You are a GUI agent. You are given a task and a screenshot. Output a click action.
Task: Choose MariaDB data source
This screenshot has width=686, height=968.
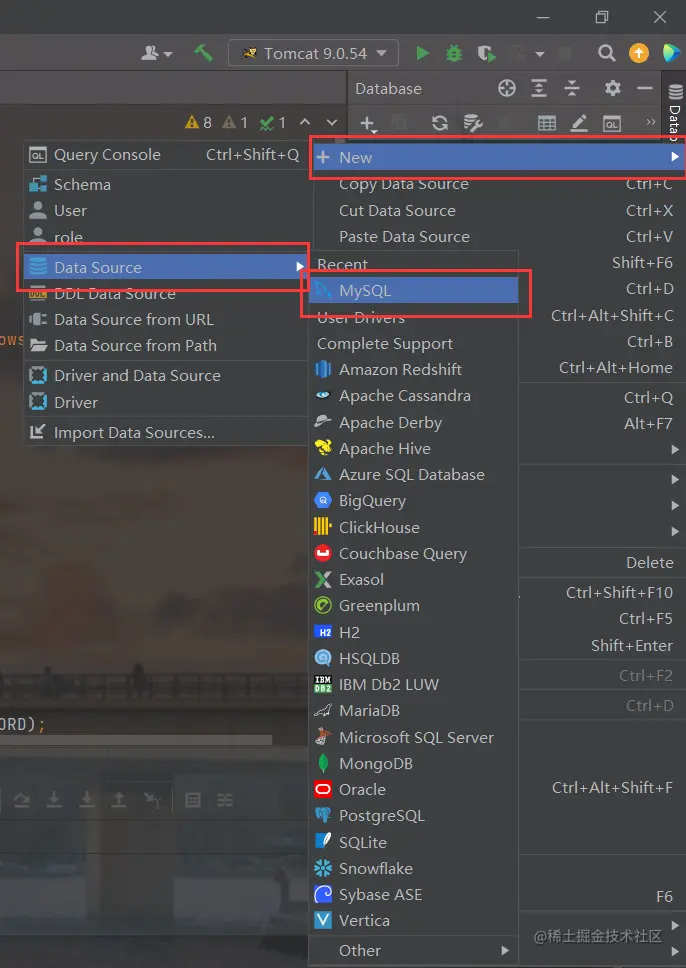pos(414,711)
